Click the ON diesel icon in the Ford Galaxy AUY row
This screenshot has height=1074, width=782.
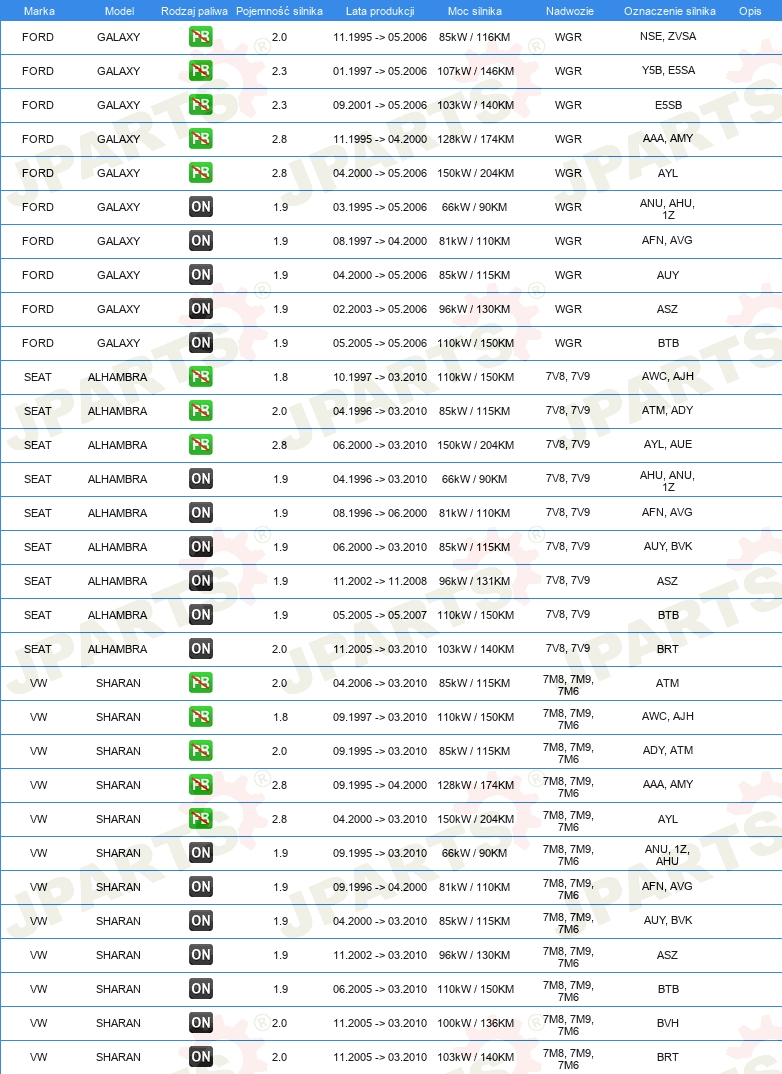click(x=201, y=275)
